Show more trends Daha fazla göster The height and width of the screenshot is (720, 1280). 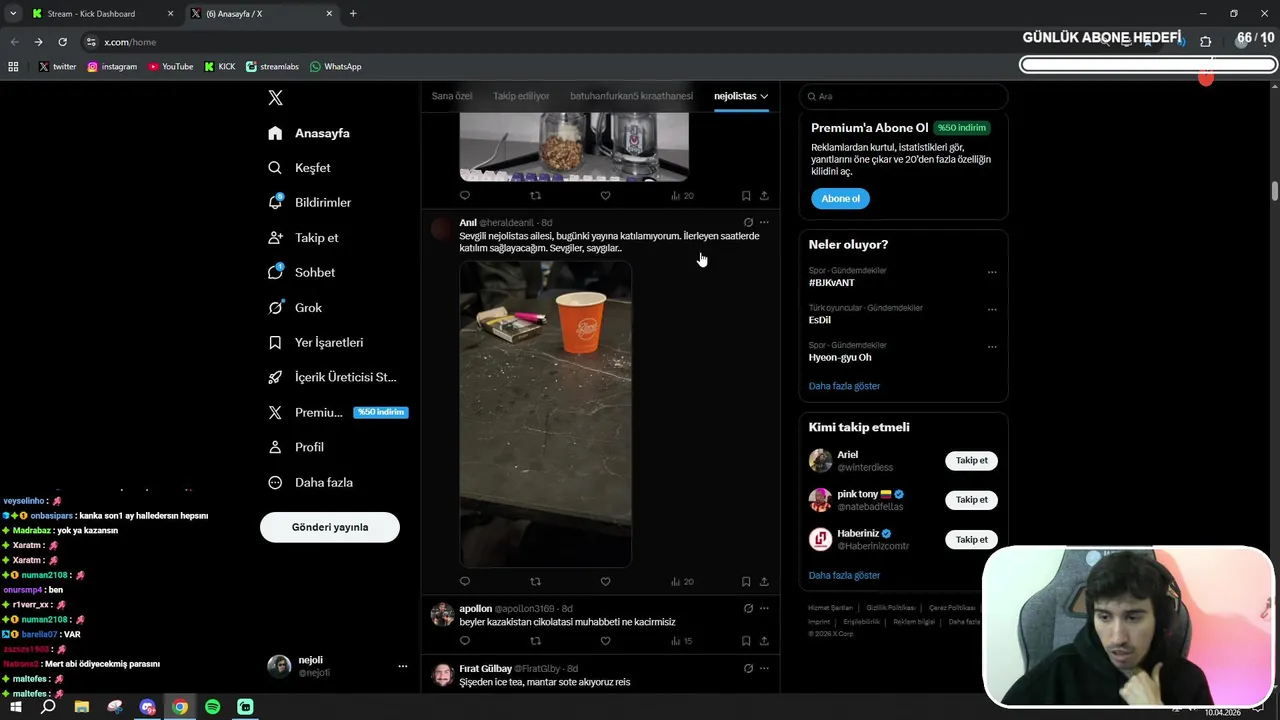tap(844, 386)
